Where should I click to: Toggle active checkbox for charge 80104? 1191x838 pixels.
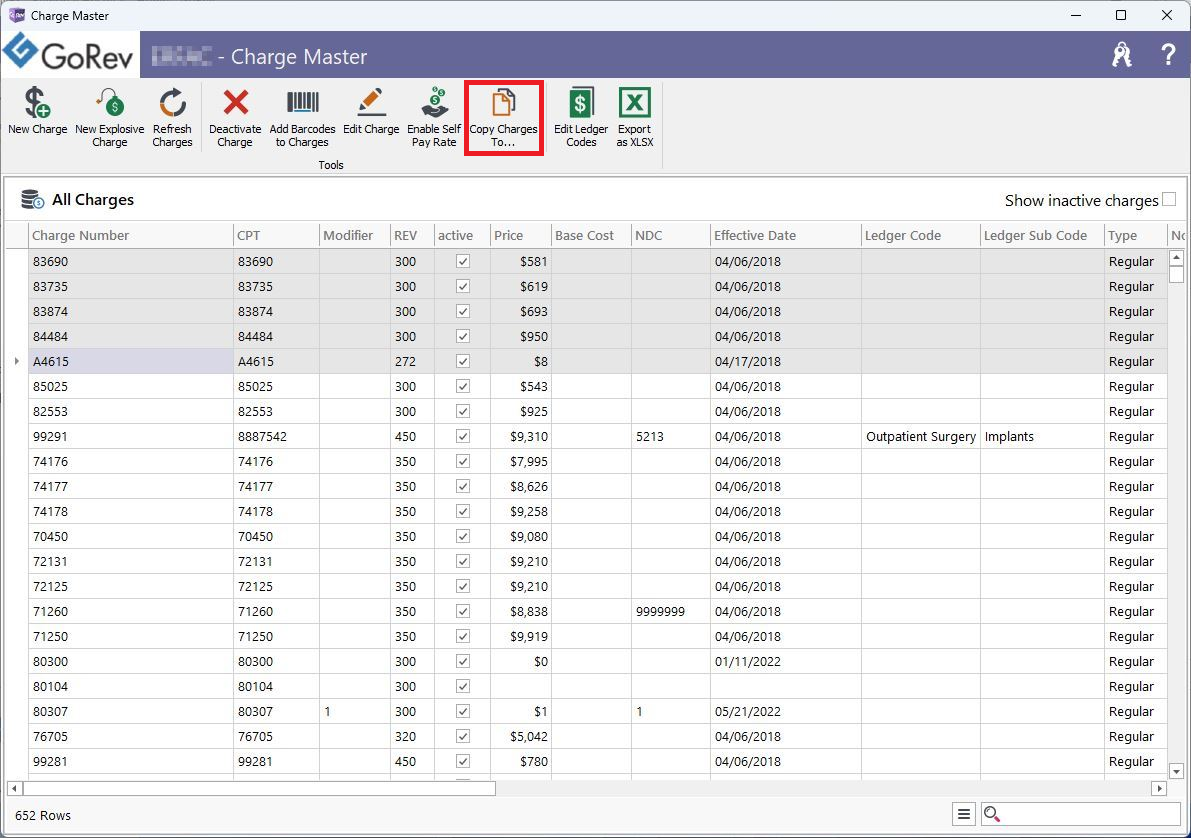[463, 686]
